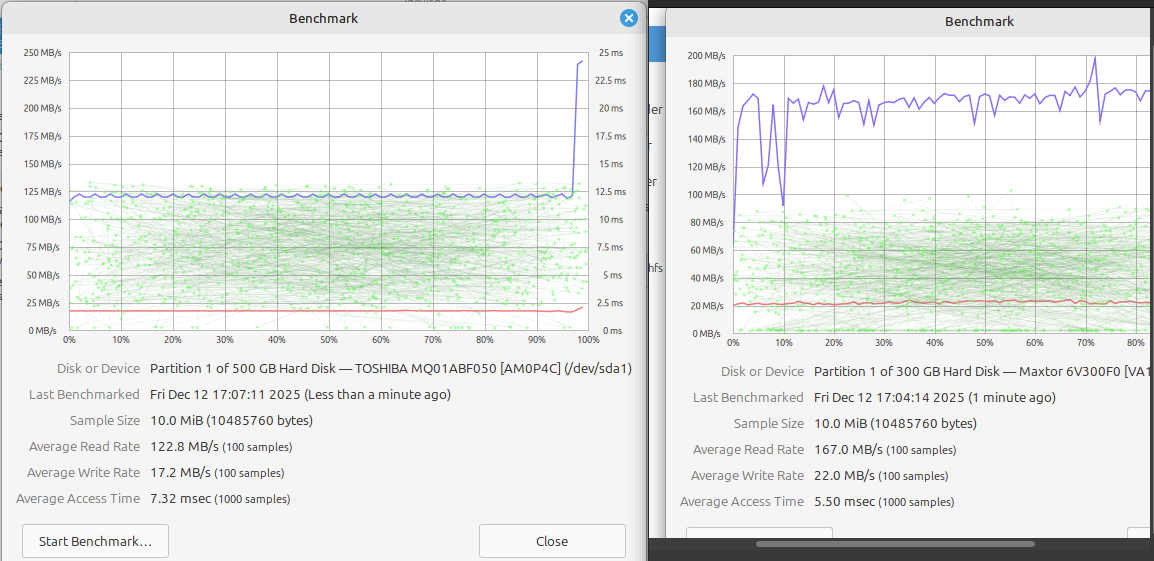
Task: Click the '60 MB/s' axis label on Maxtor chart
Action: point(709,250)
